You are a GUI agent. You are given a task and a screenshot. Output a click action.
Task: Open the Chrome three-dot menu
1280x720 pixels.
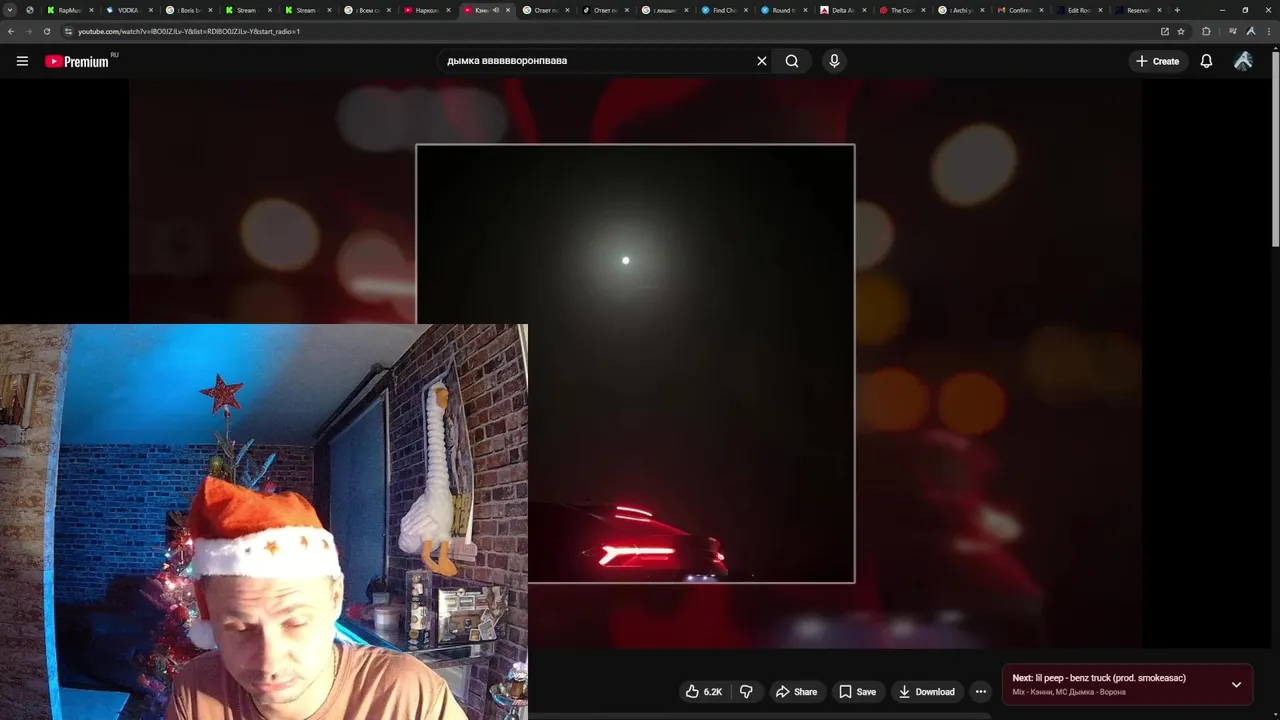[x=1268, y=31]
